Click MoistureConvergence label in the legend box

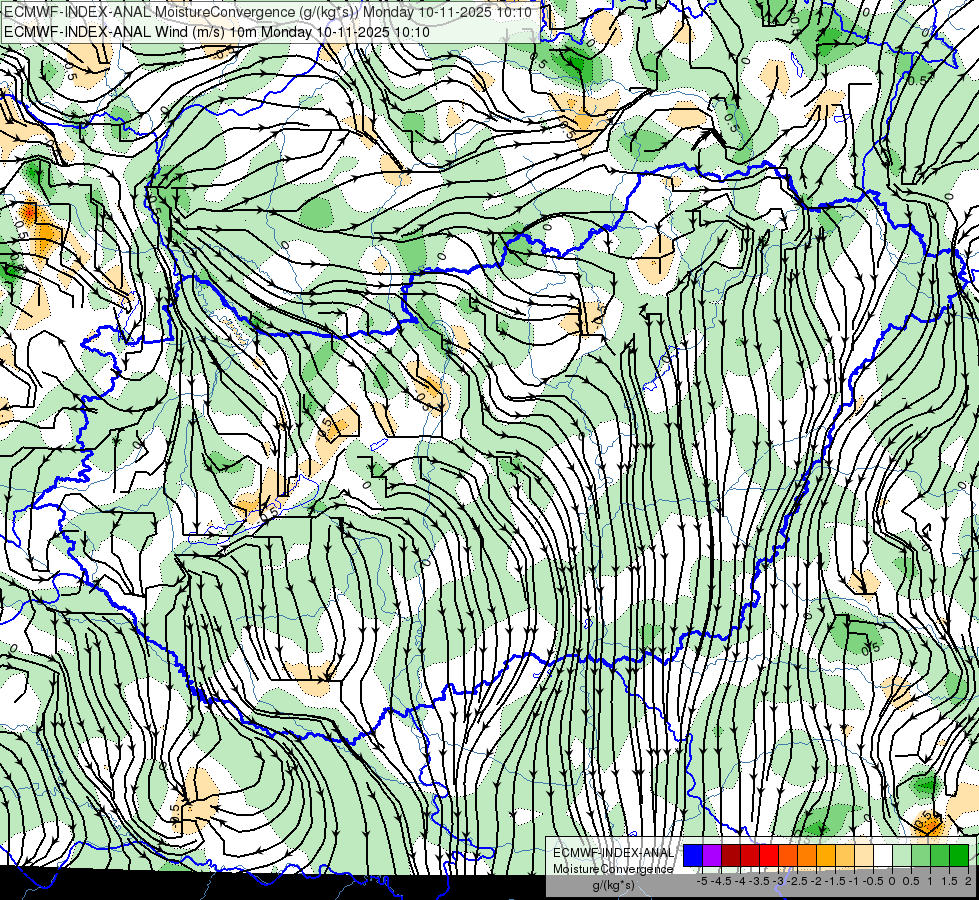click(613, 869)
